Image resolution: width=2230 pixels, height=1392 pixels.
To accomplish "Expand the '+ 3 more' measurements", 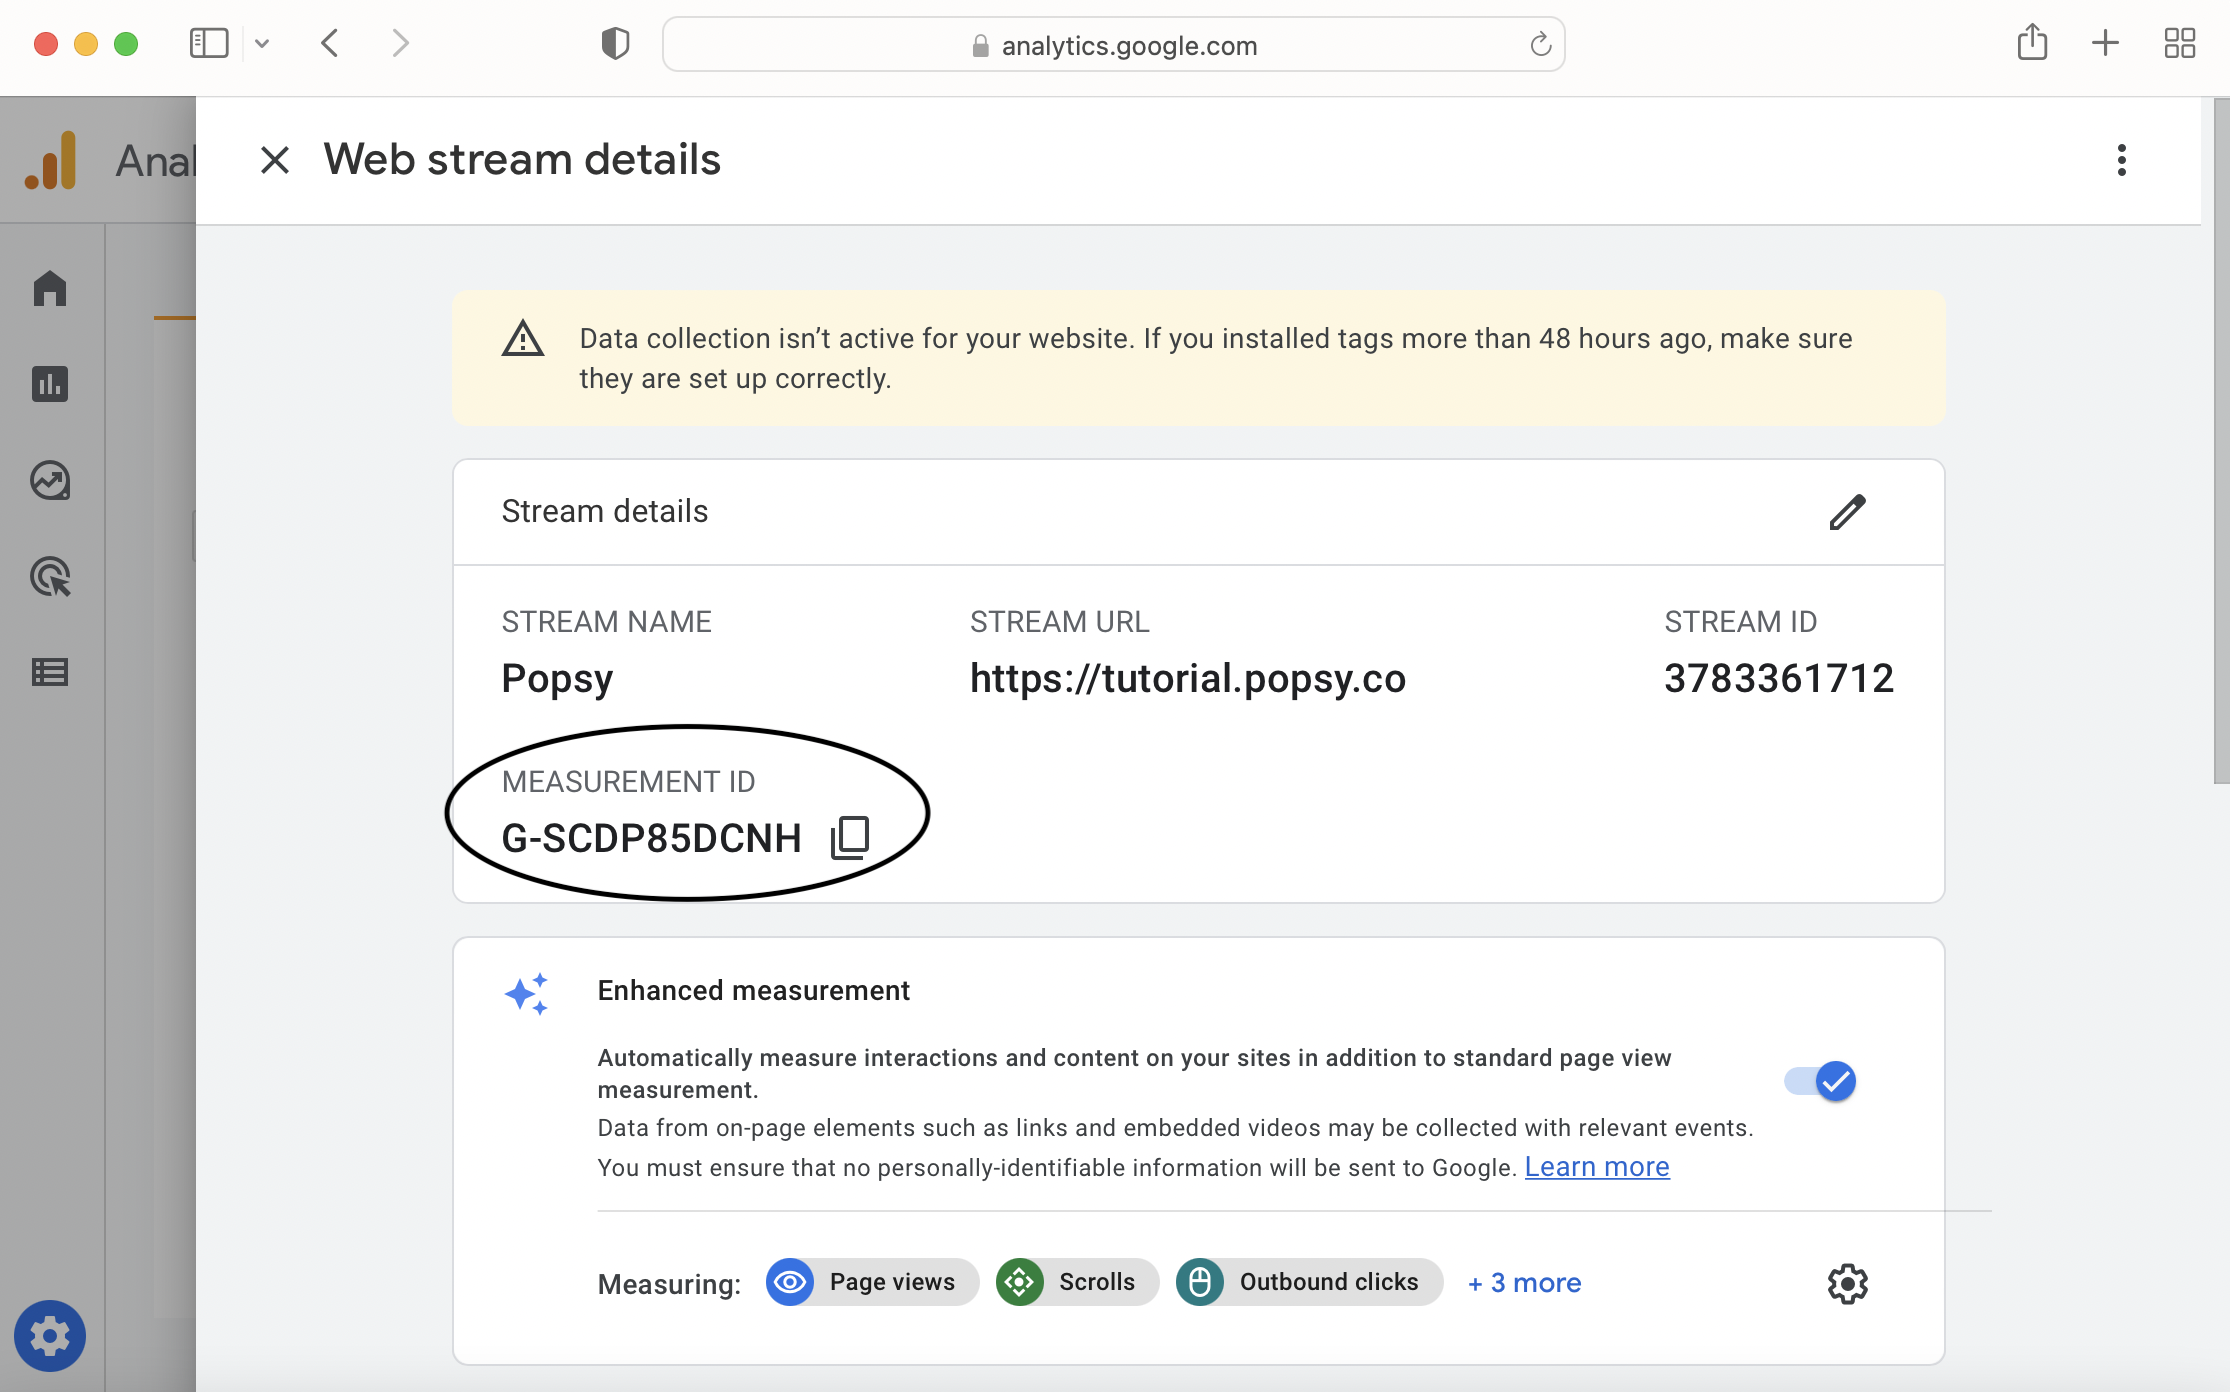I will coord(1524,1283).
